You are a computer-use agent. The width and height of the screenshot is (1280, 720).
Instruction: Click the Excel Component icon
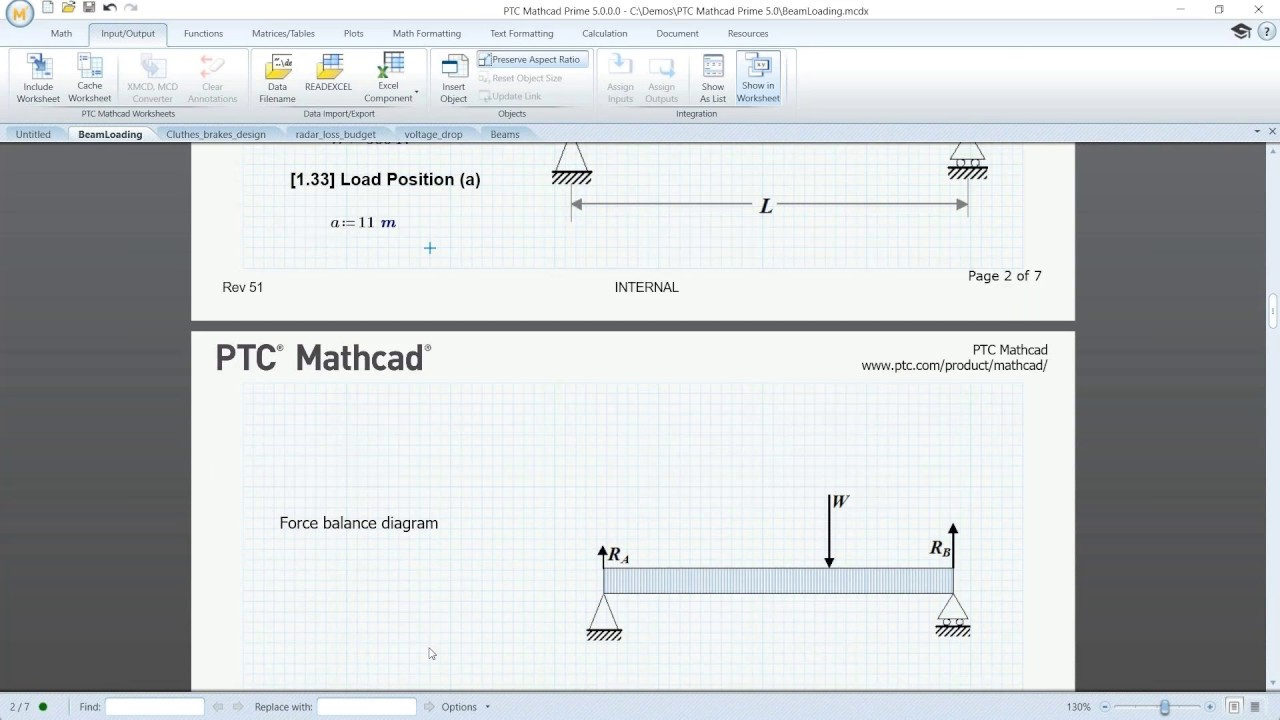pyautogui.click(x=390, y=66)
